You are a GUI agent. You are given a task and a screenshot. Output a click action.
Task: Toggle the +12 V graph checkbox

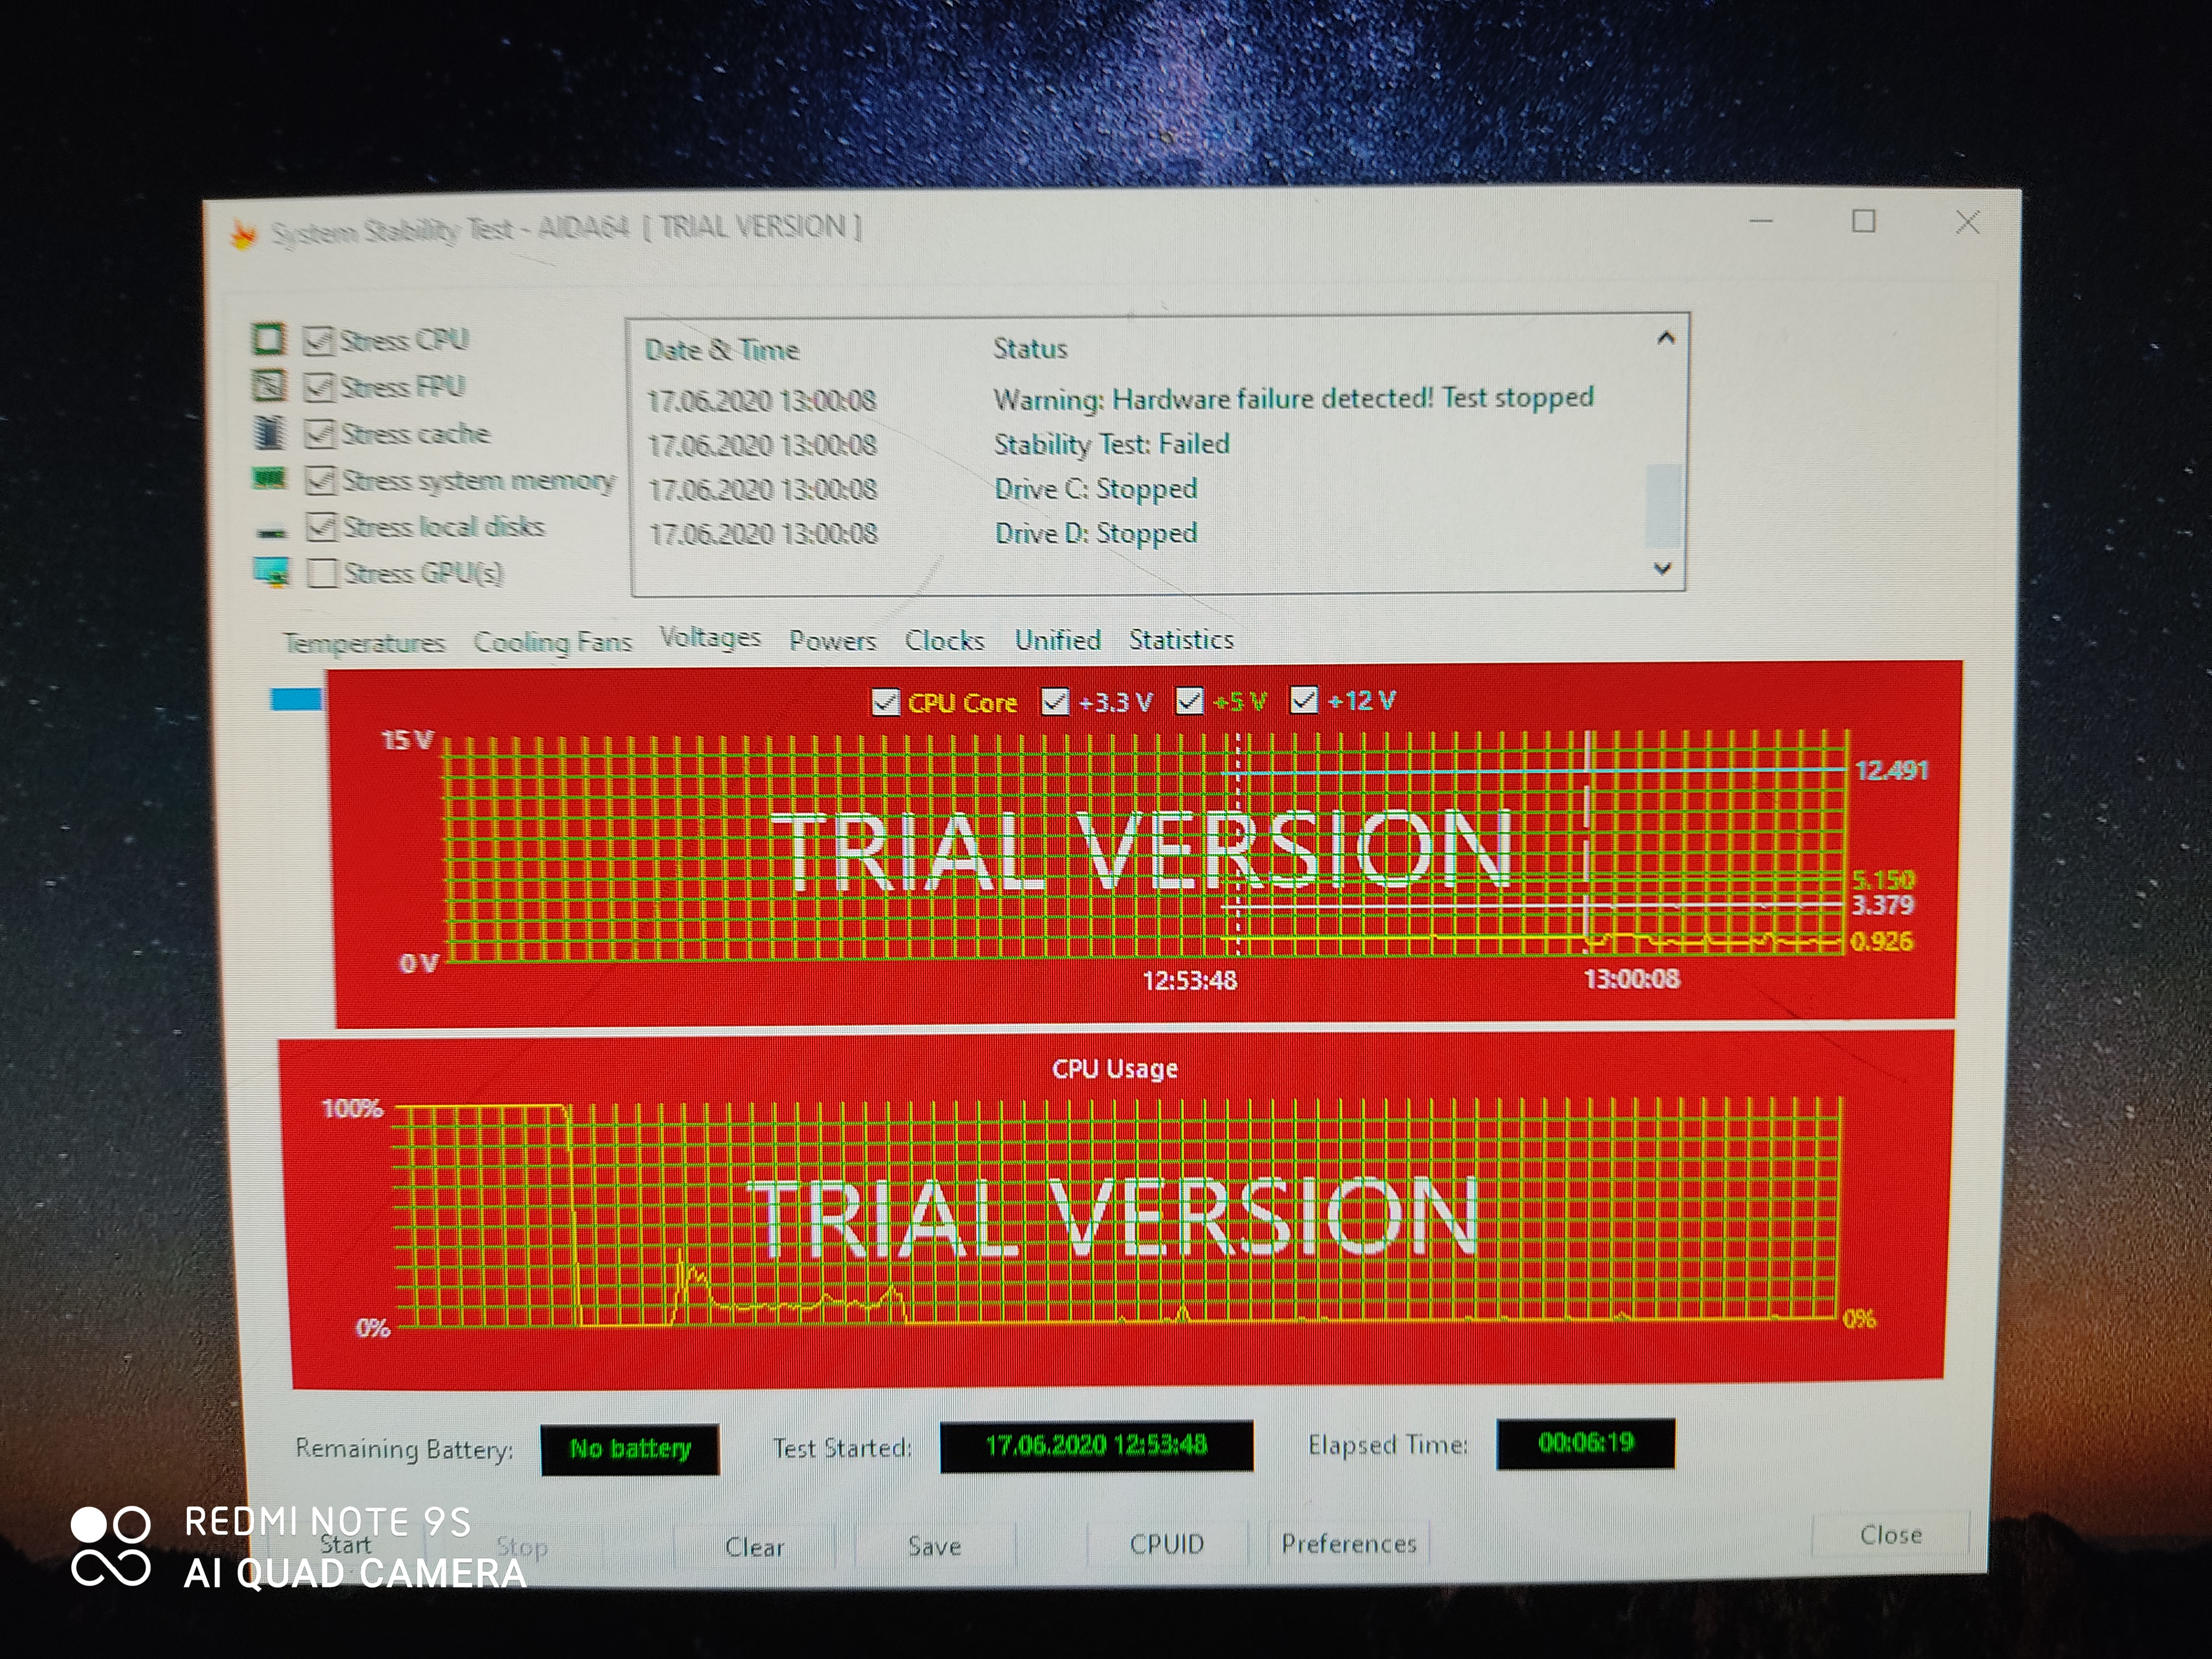click(x=1304, y=700)
